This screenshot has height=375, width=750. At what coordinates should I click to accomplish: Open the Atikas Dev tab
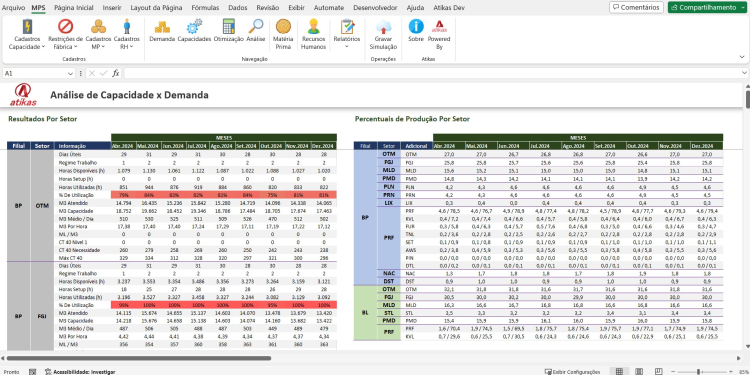[449, 8]
